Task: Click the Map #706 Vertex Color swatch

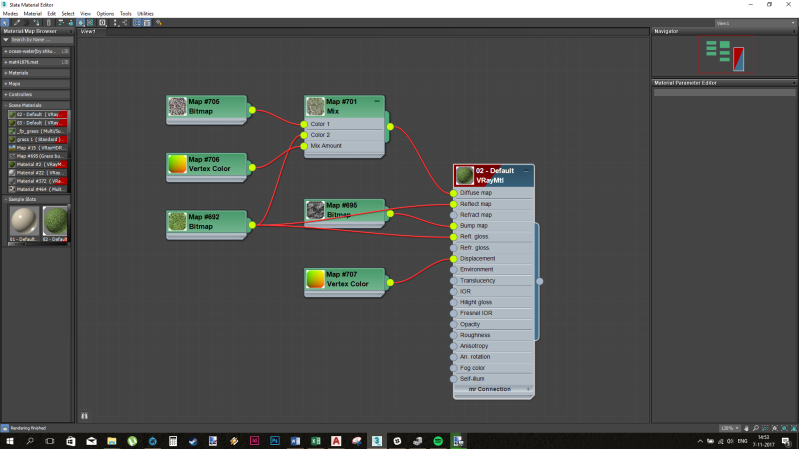Action: pyautogui.click(x=177, y=163)
